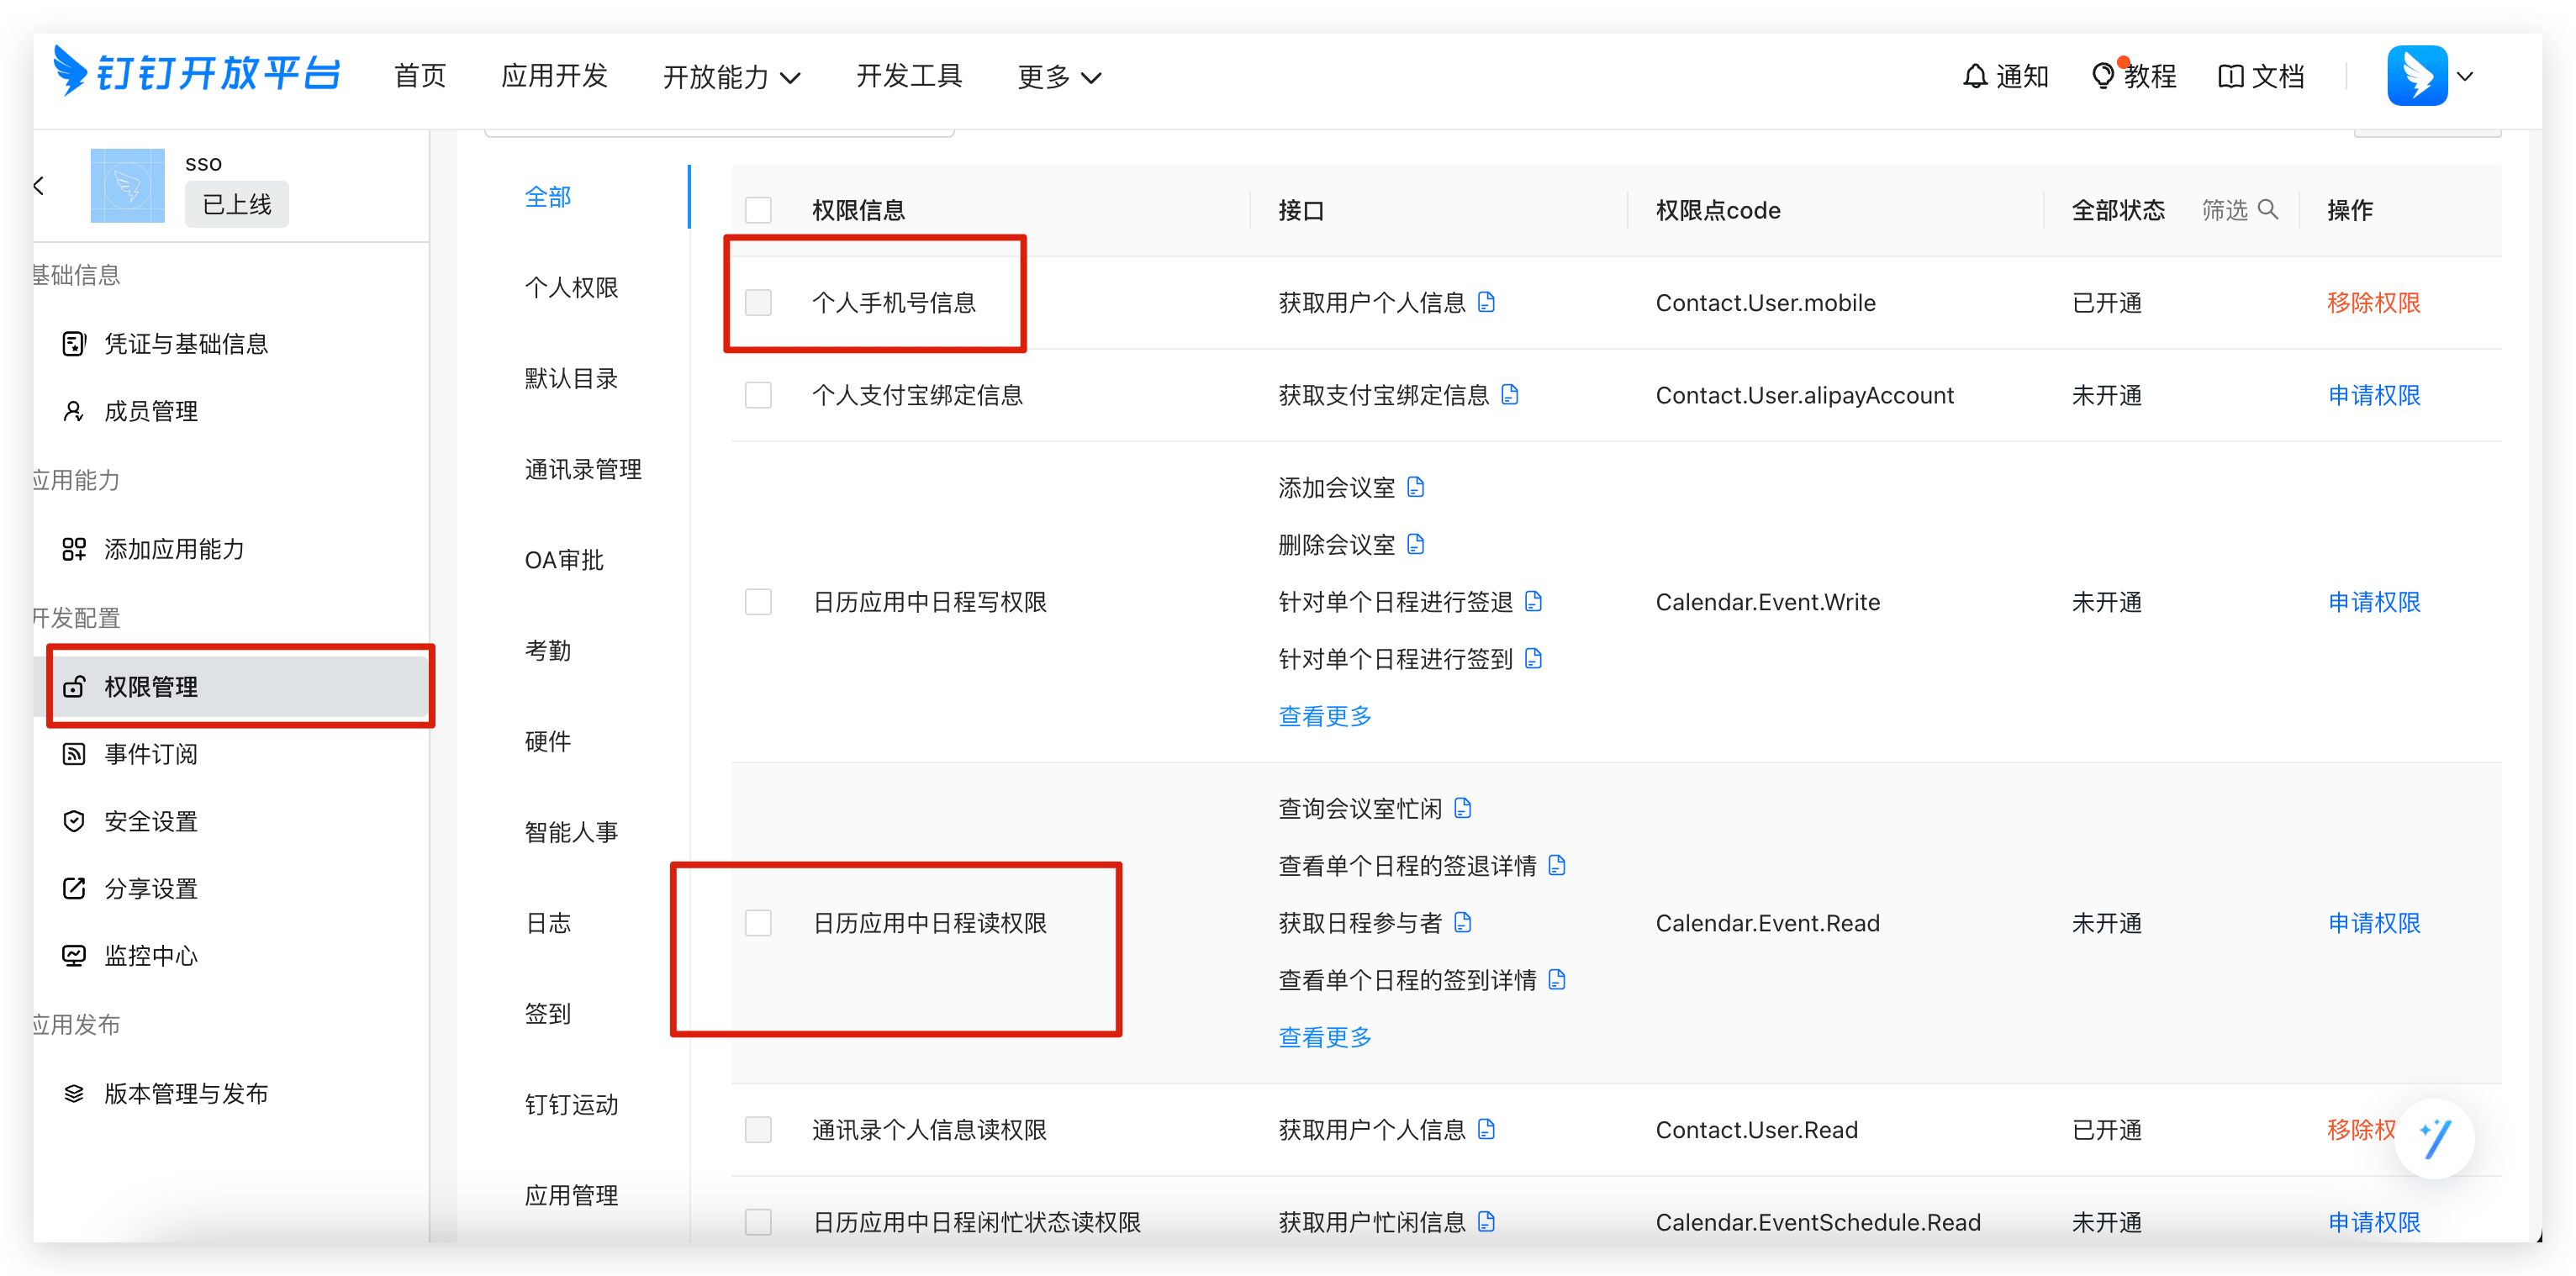Image resolution: width=2576 pixels, height=1276 pixels.
Task: Toggle the select-all checkbox in table header
Action: click(x=758, y=210)
